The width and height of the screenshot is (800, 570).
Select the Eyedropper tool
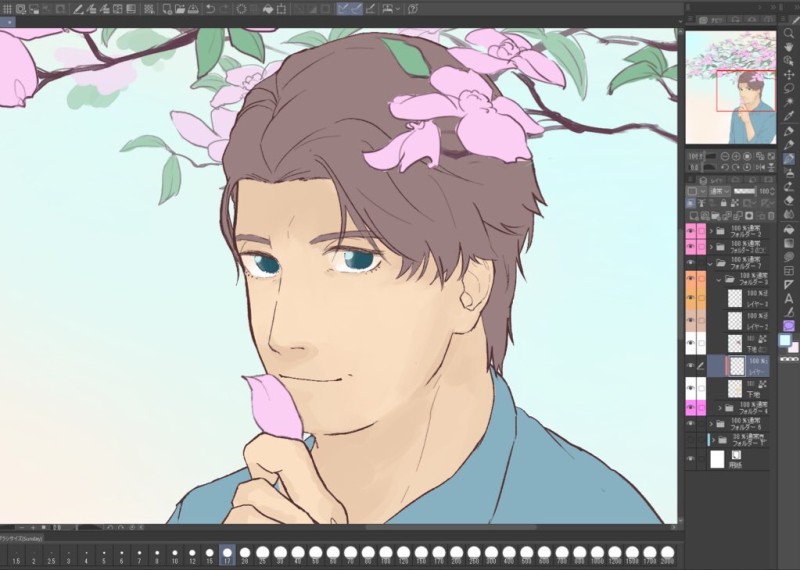click(x=789, y=117)
